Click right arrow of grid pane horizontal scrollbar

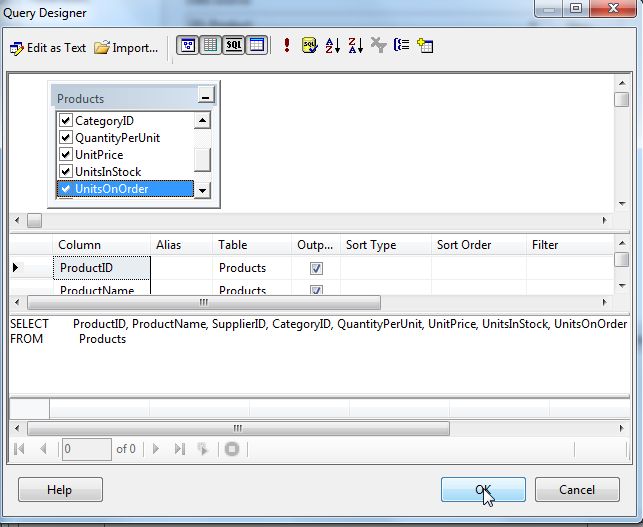tap(604, 303)
